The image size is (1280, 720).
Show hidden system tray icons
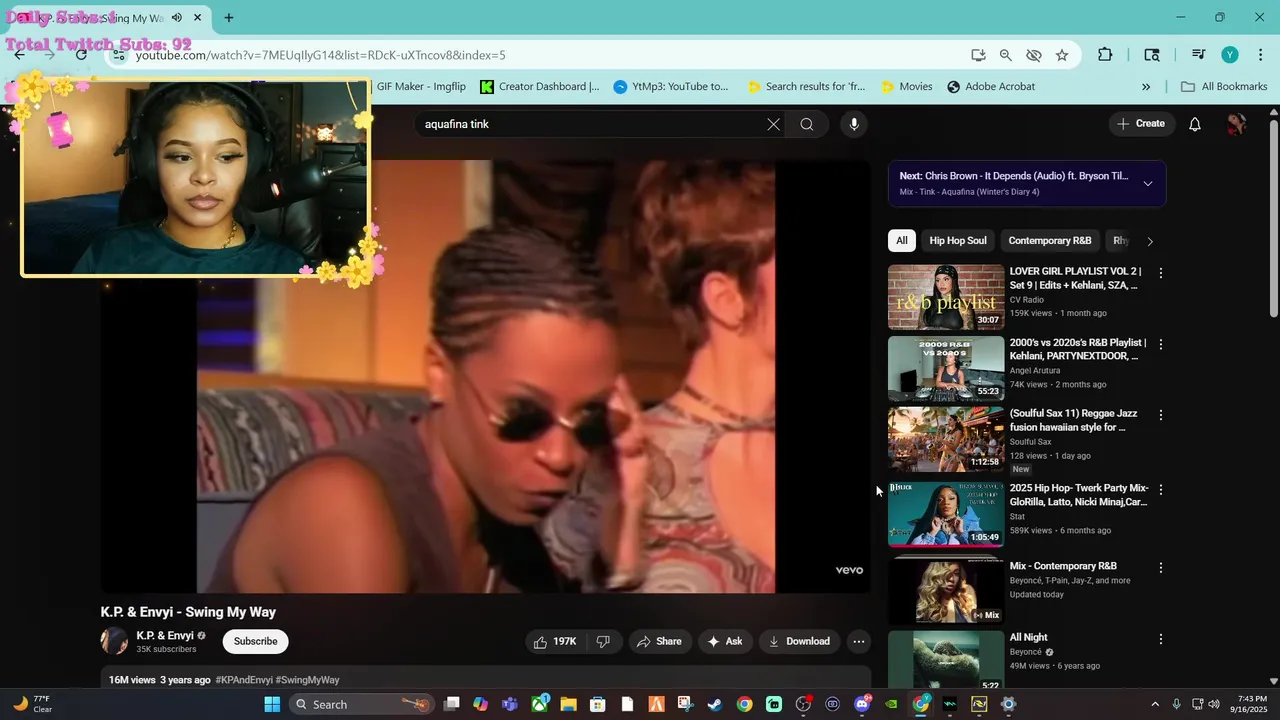pos(1155,704)
